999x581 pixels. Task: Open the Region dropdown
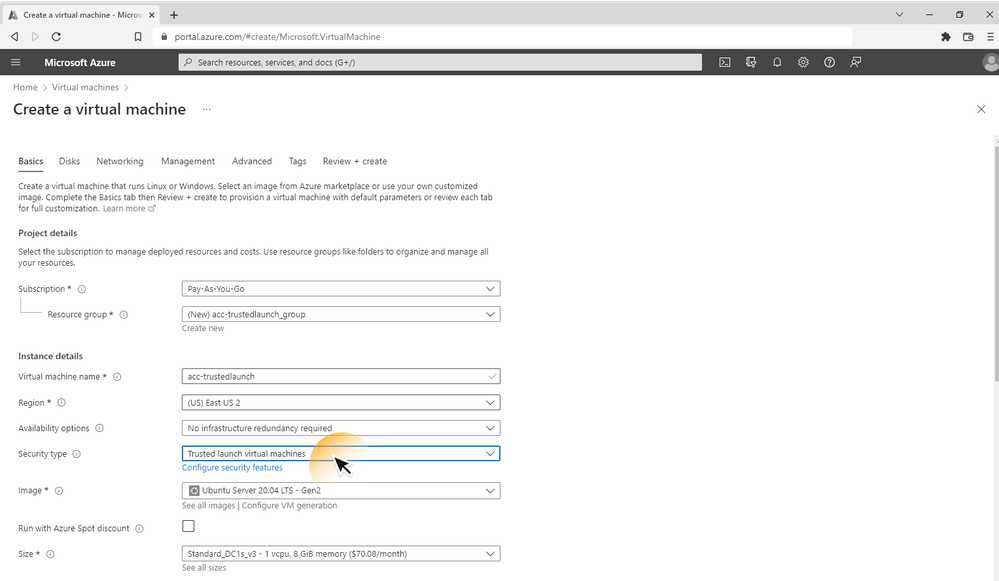coord(341,403)
